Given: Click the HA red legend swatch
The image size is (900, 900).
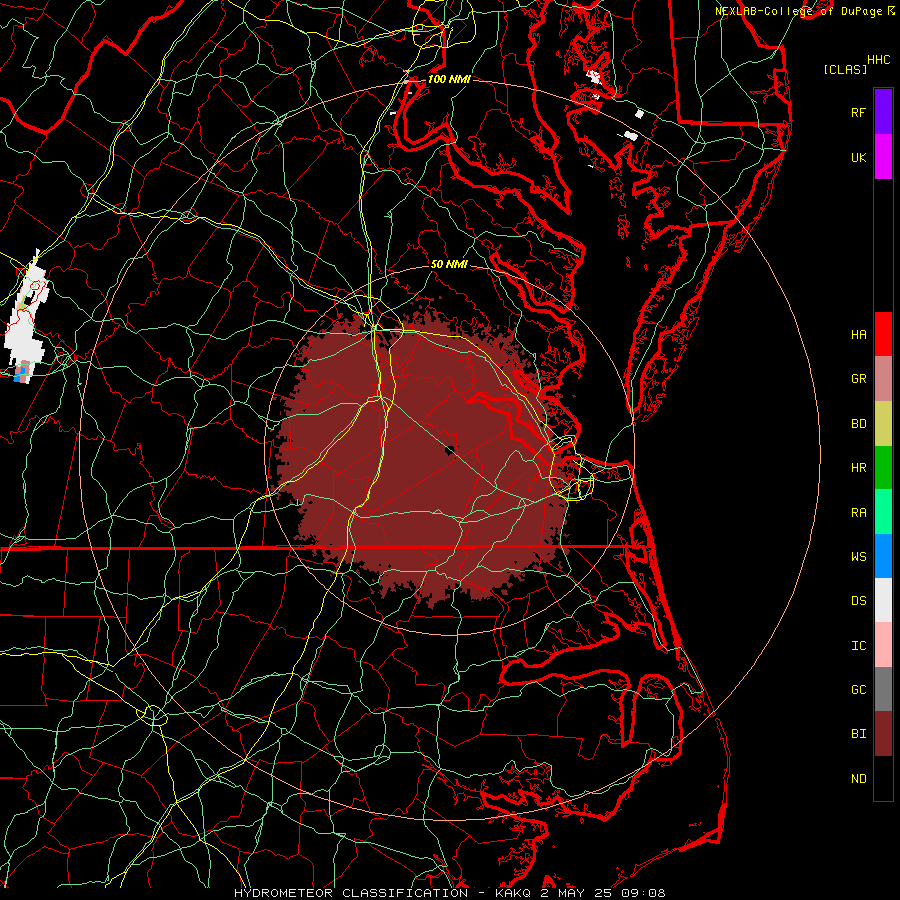Looking at the screenshot, I should [883, 334].
